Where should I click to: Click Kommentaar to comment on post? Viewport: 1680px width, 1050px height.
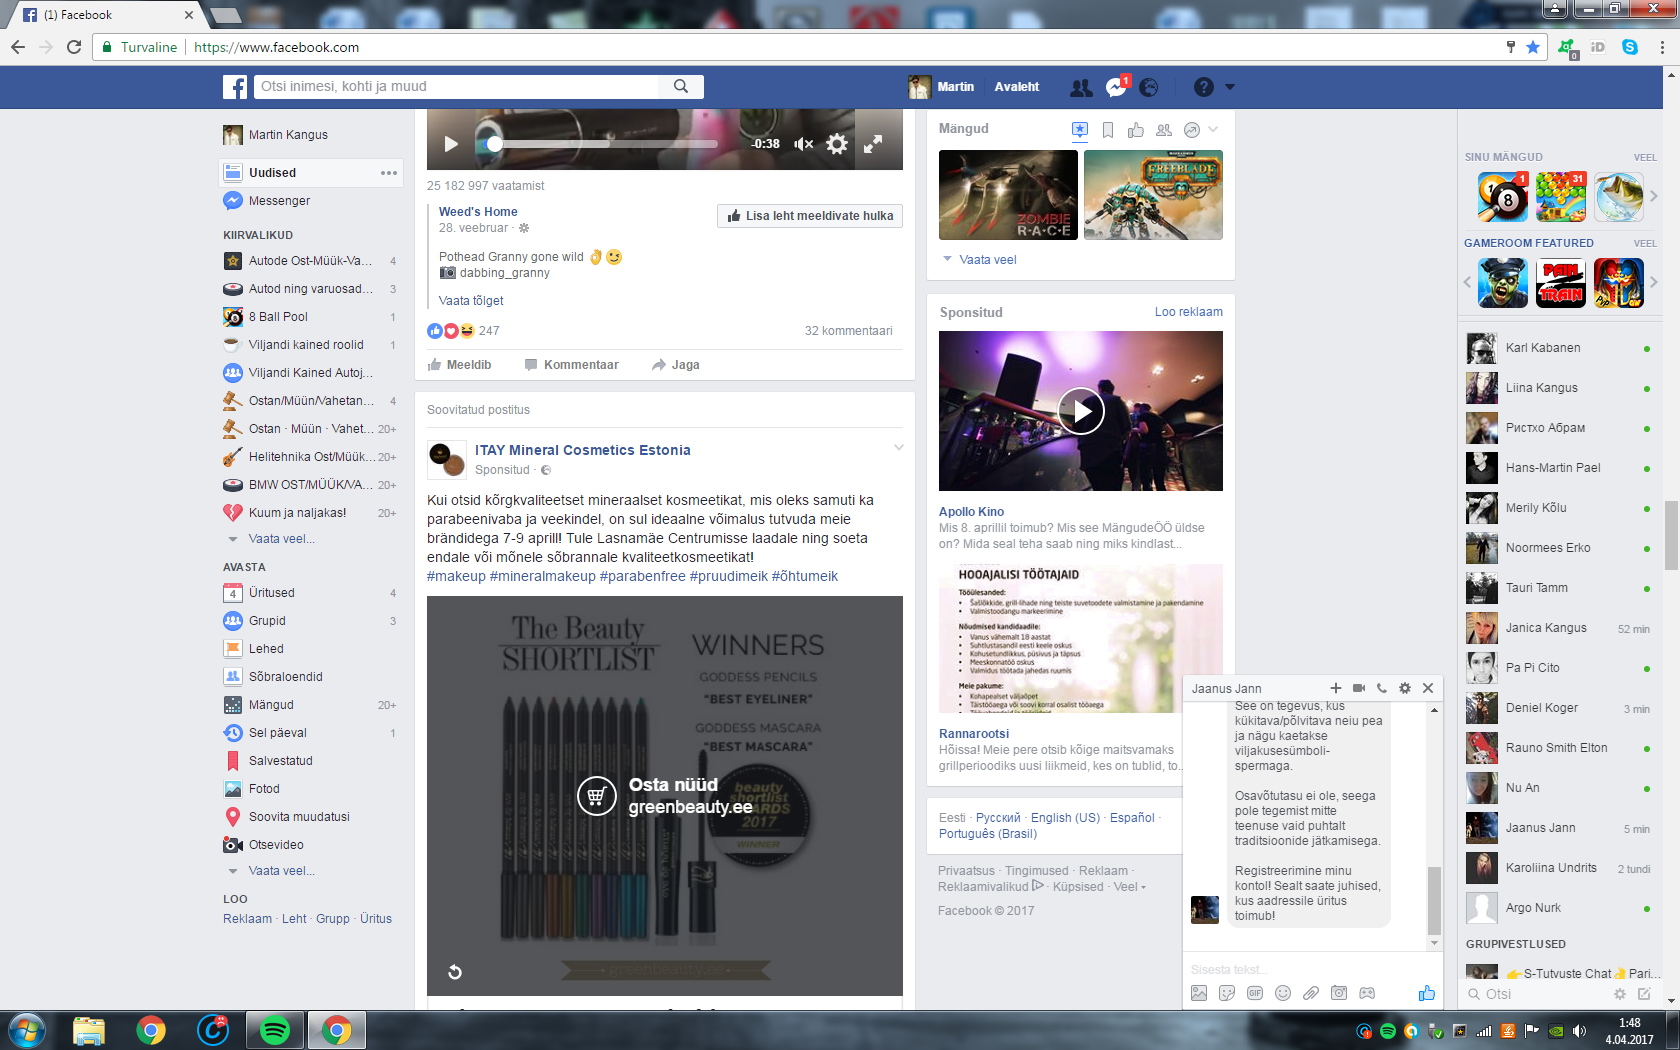(x=572, y=365)
